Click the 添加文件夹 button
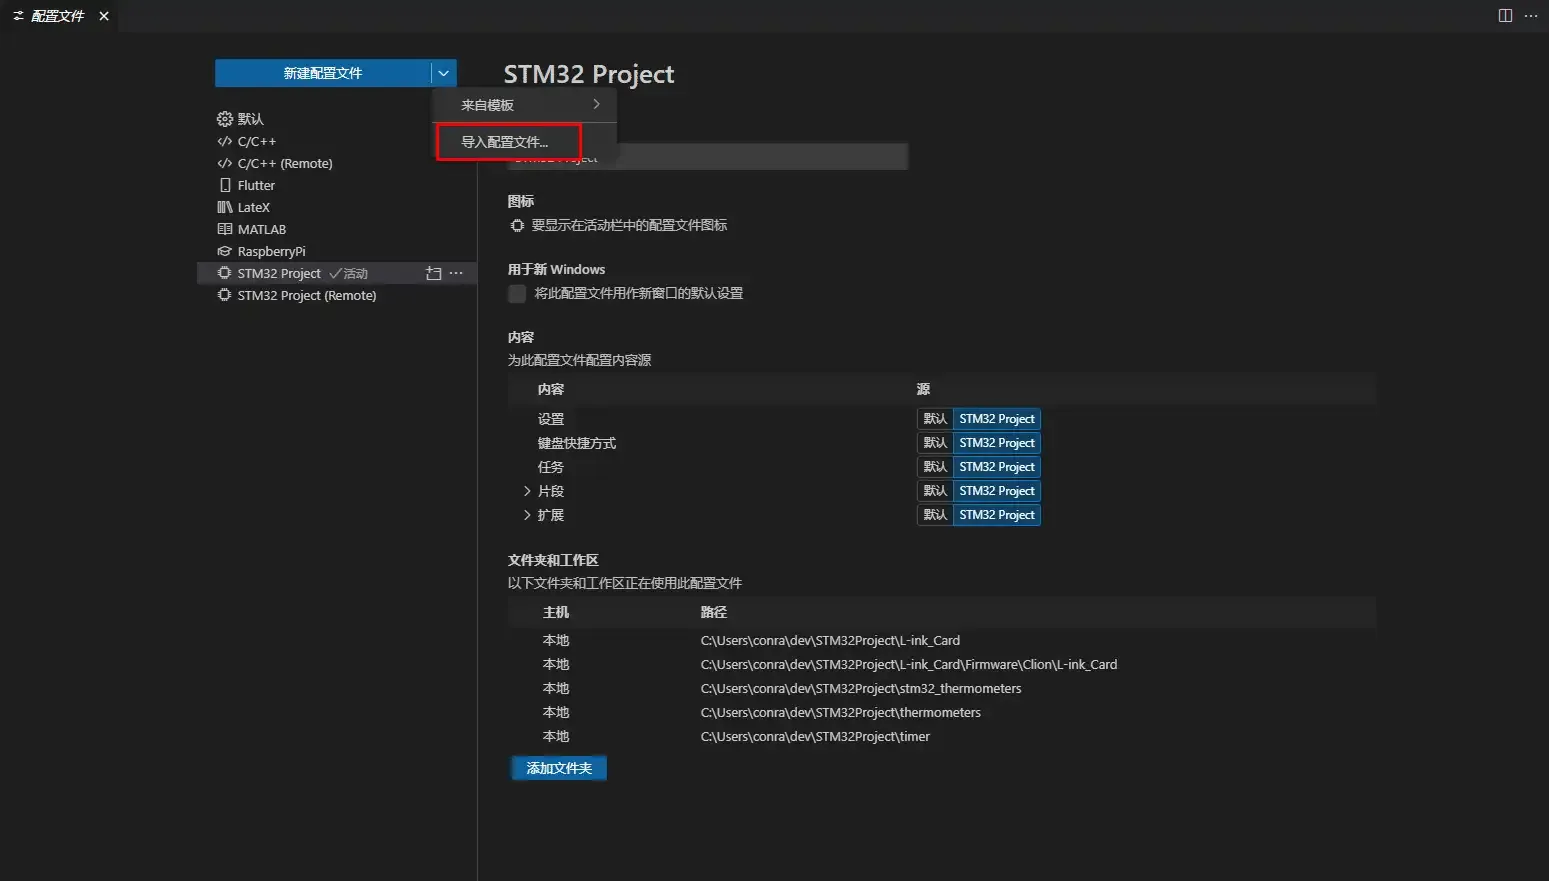 (x=559, y=768)
